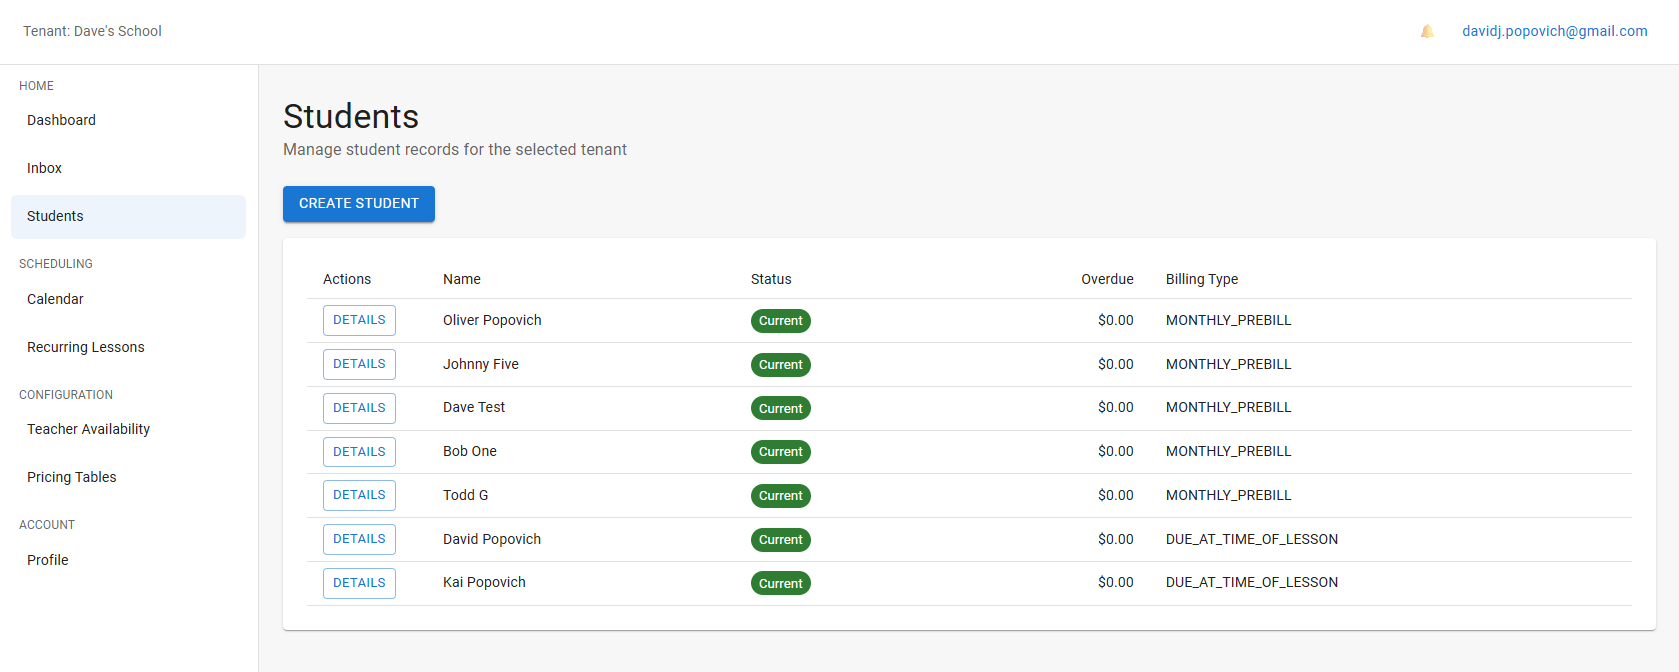
Task: Click the name Todd G
Action: [466, 495]
